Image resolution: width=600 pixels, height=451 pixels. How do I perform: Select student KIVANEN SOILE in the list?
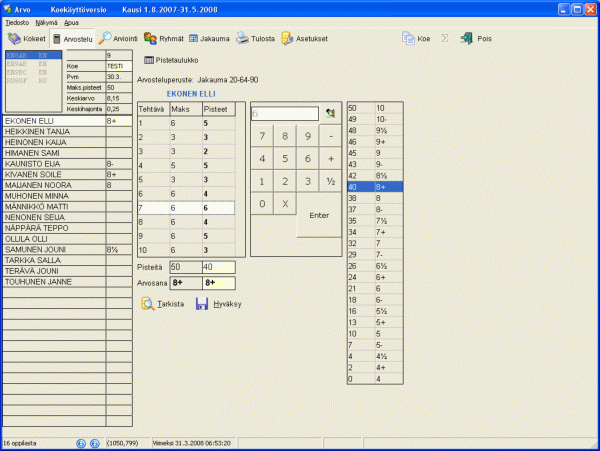(x=53, y=174)
